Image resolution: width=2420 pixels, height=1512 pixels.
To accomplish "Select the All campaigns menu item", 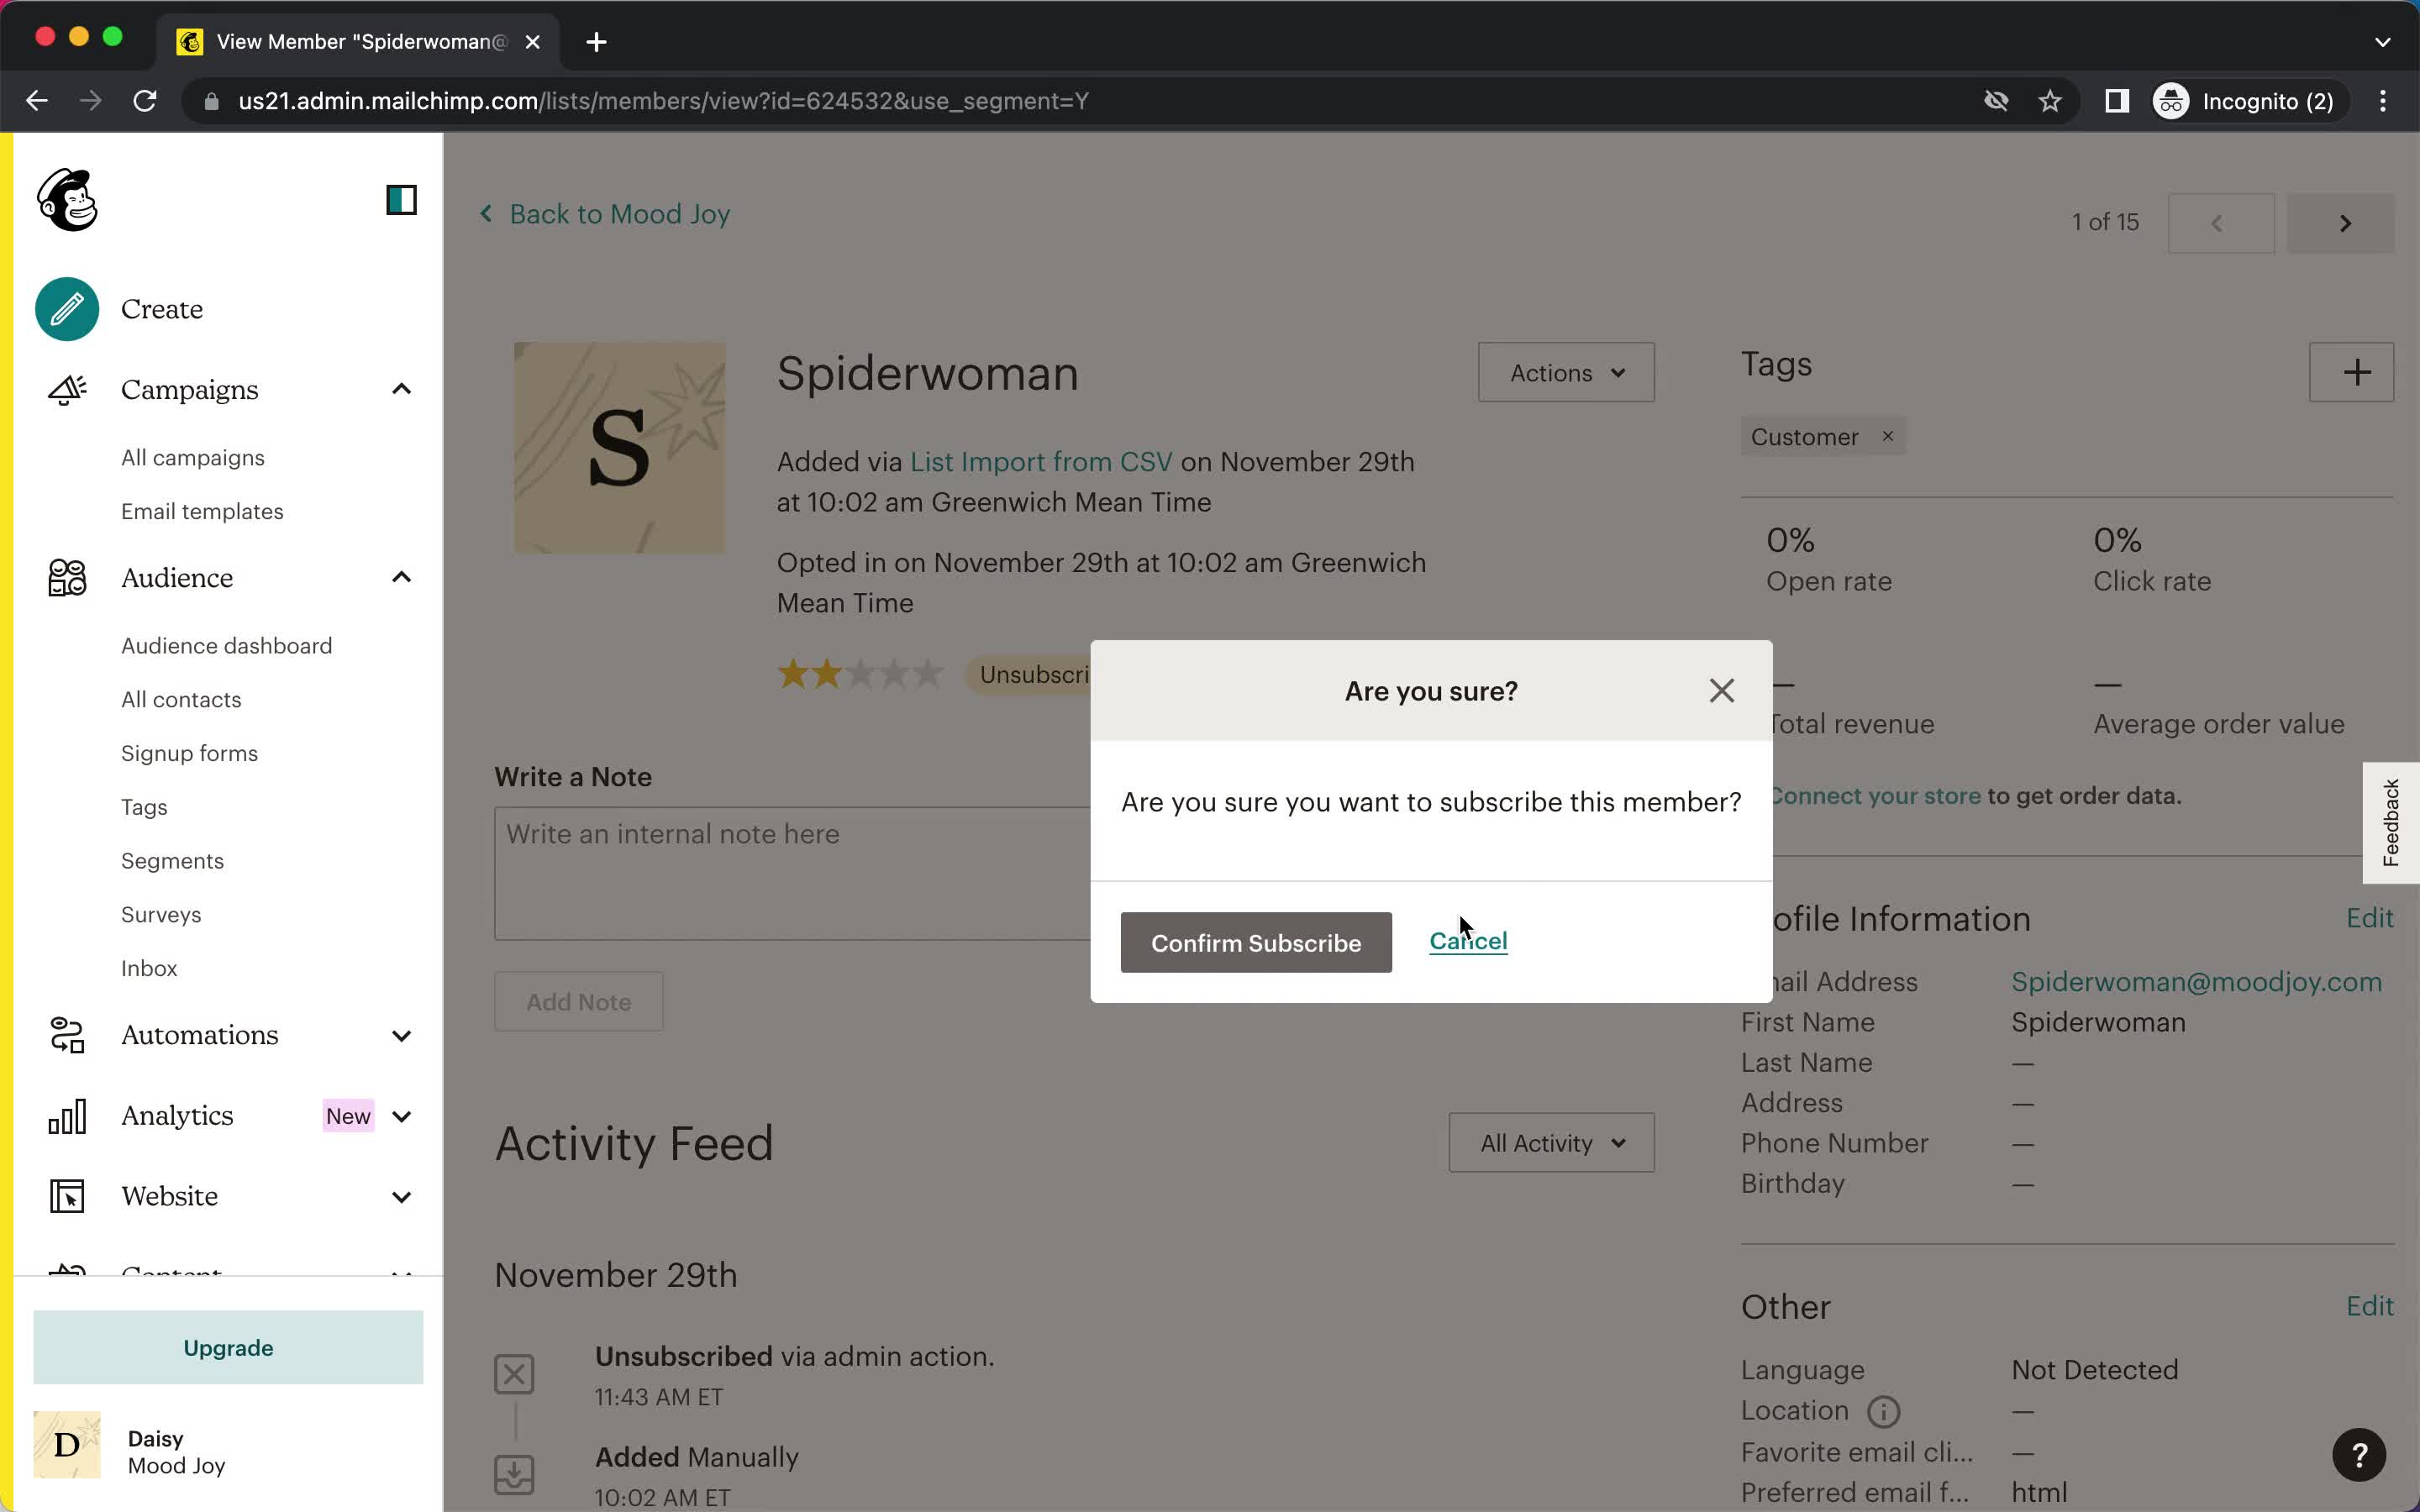I will 192,456.
